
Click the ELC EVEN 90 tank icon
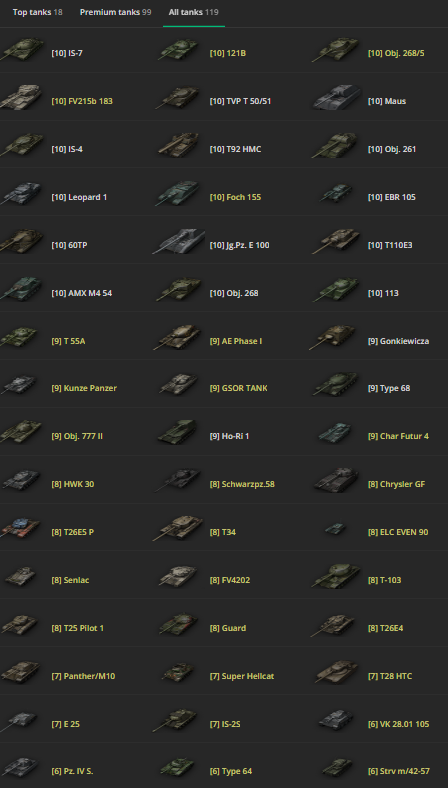(x=334, y=528)
